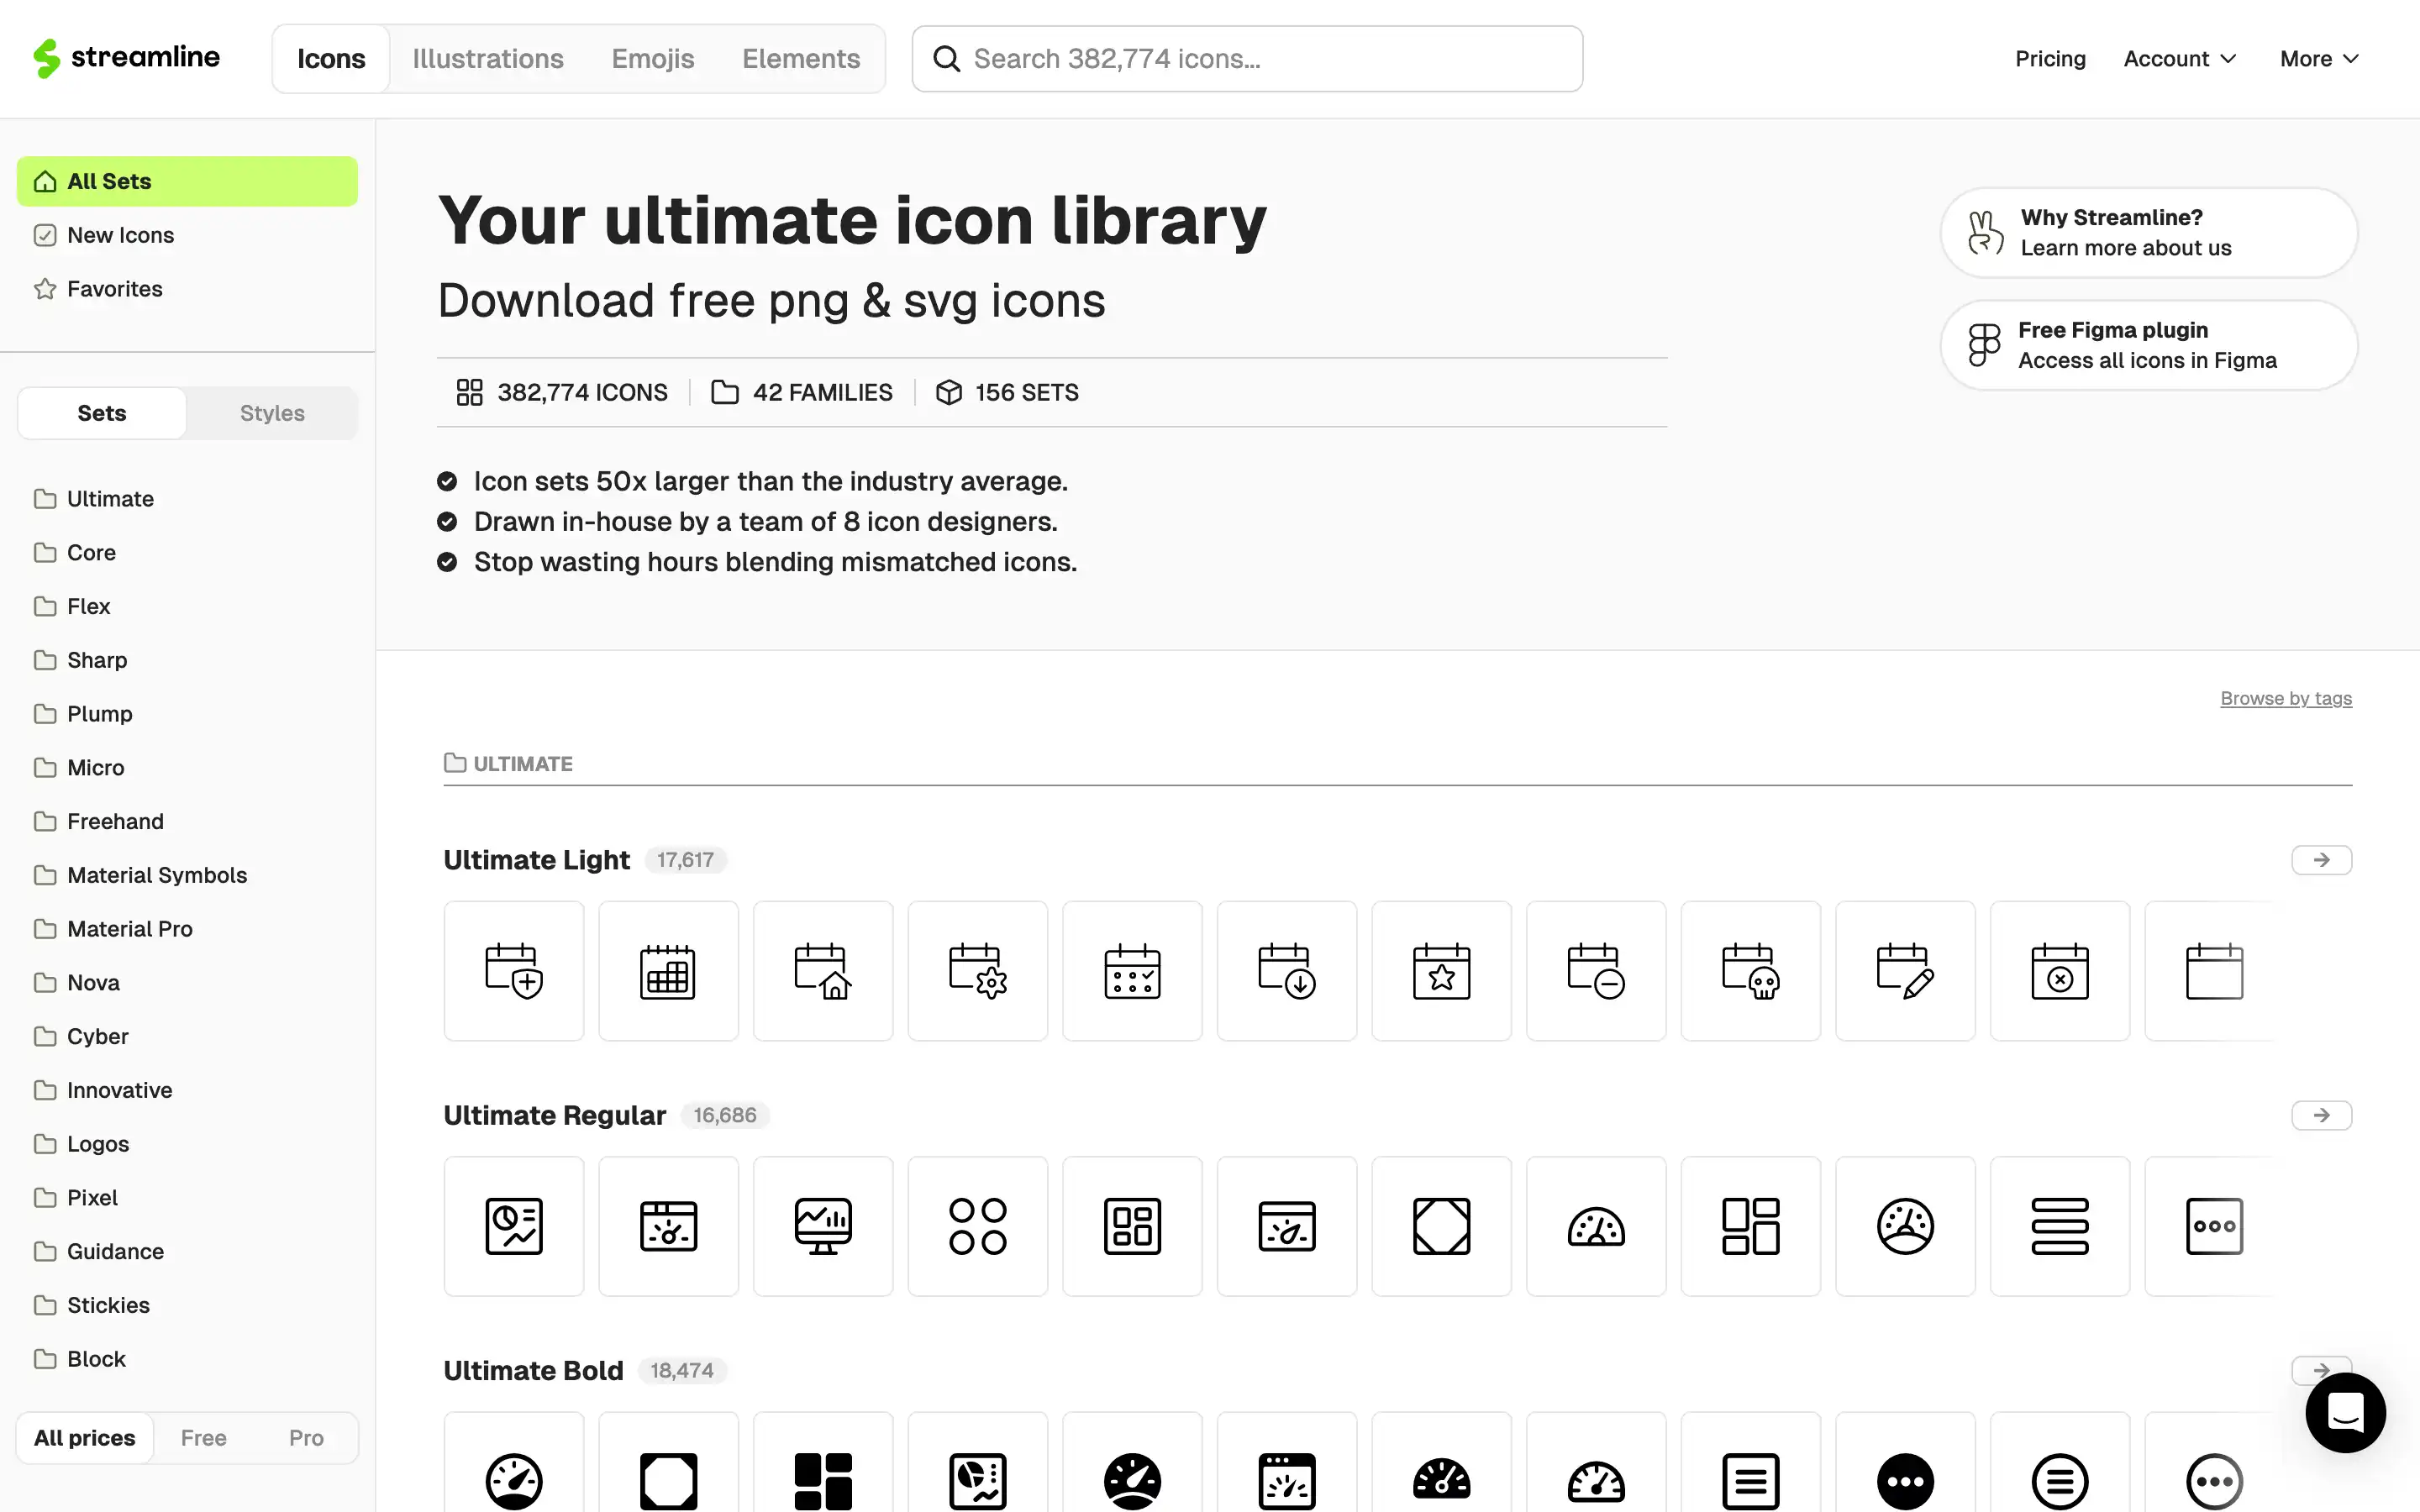Open the More dropdown menu

pyautogui.click(x=2319, y=59)
